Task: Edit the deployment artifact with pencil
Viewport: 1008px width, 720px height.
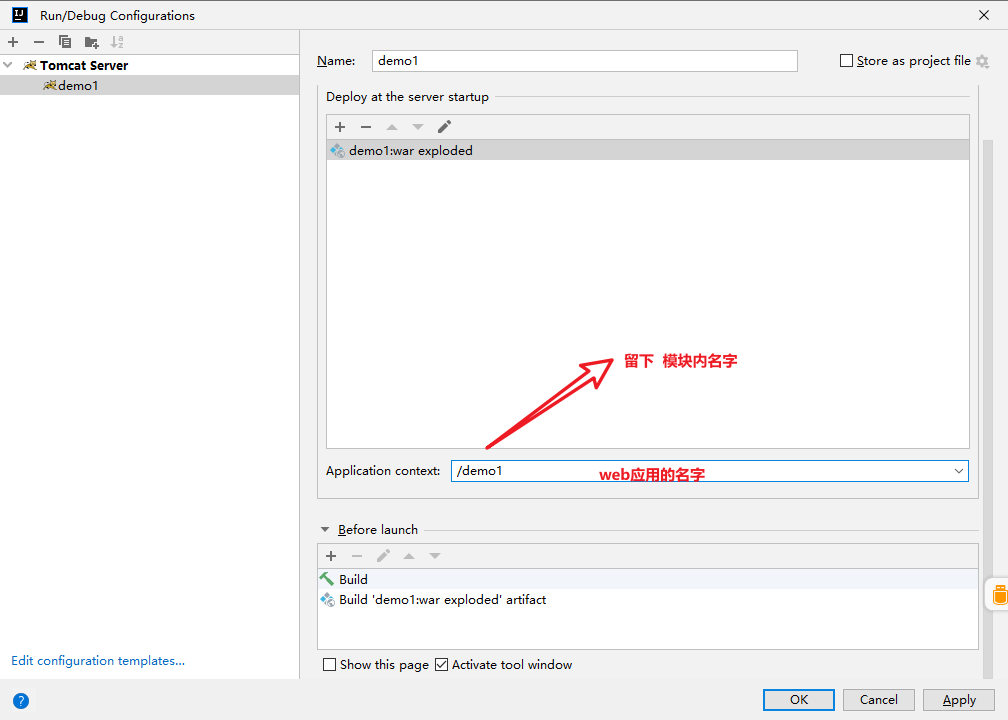Action: [444, 127]
